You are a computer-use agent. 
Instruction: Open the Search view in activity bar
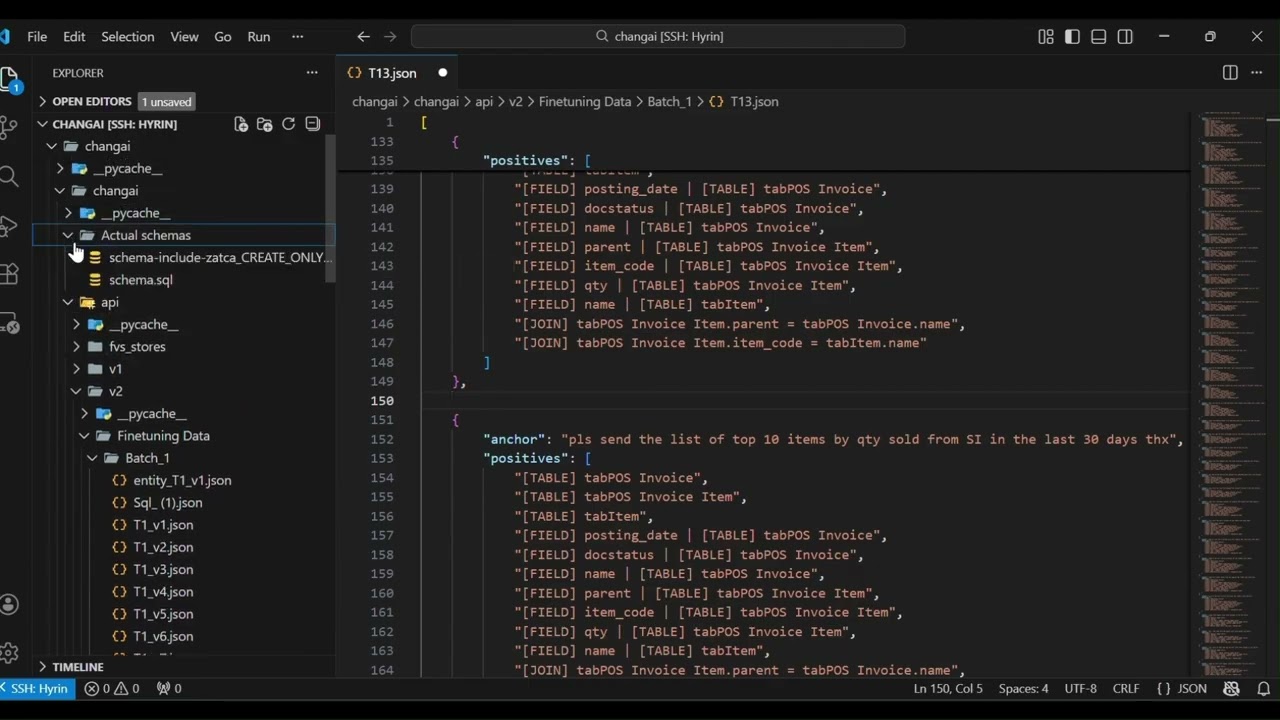[x=9, y=176]
